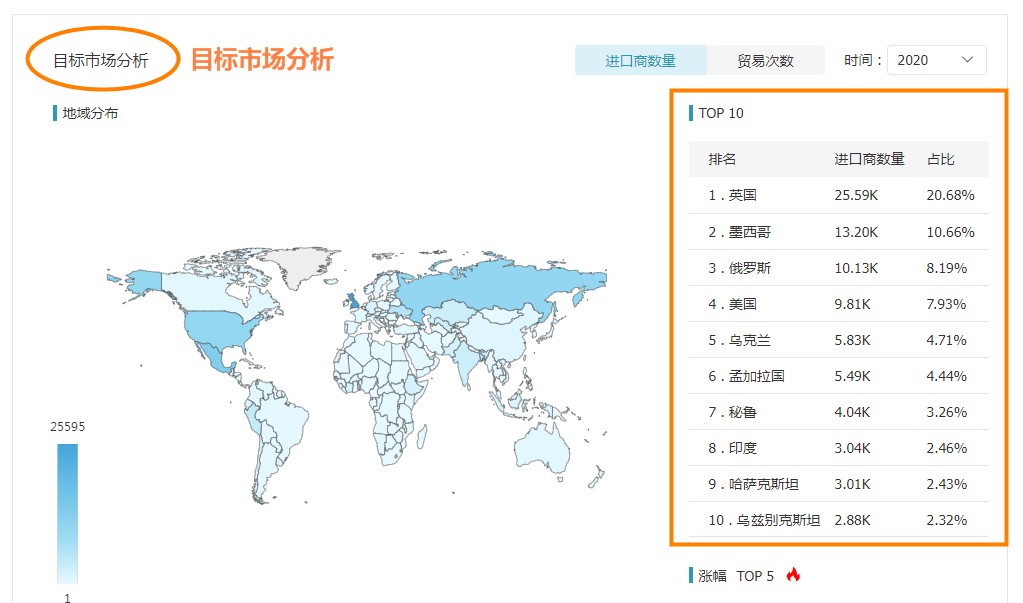Switch to the 进口商数量 tab
Viewport: 1023px width, 603px height.
[x=641, y=61]
